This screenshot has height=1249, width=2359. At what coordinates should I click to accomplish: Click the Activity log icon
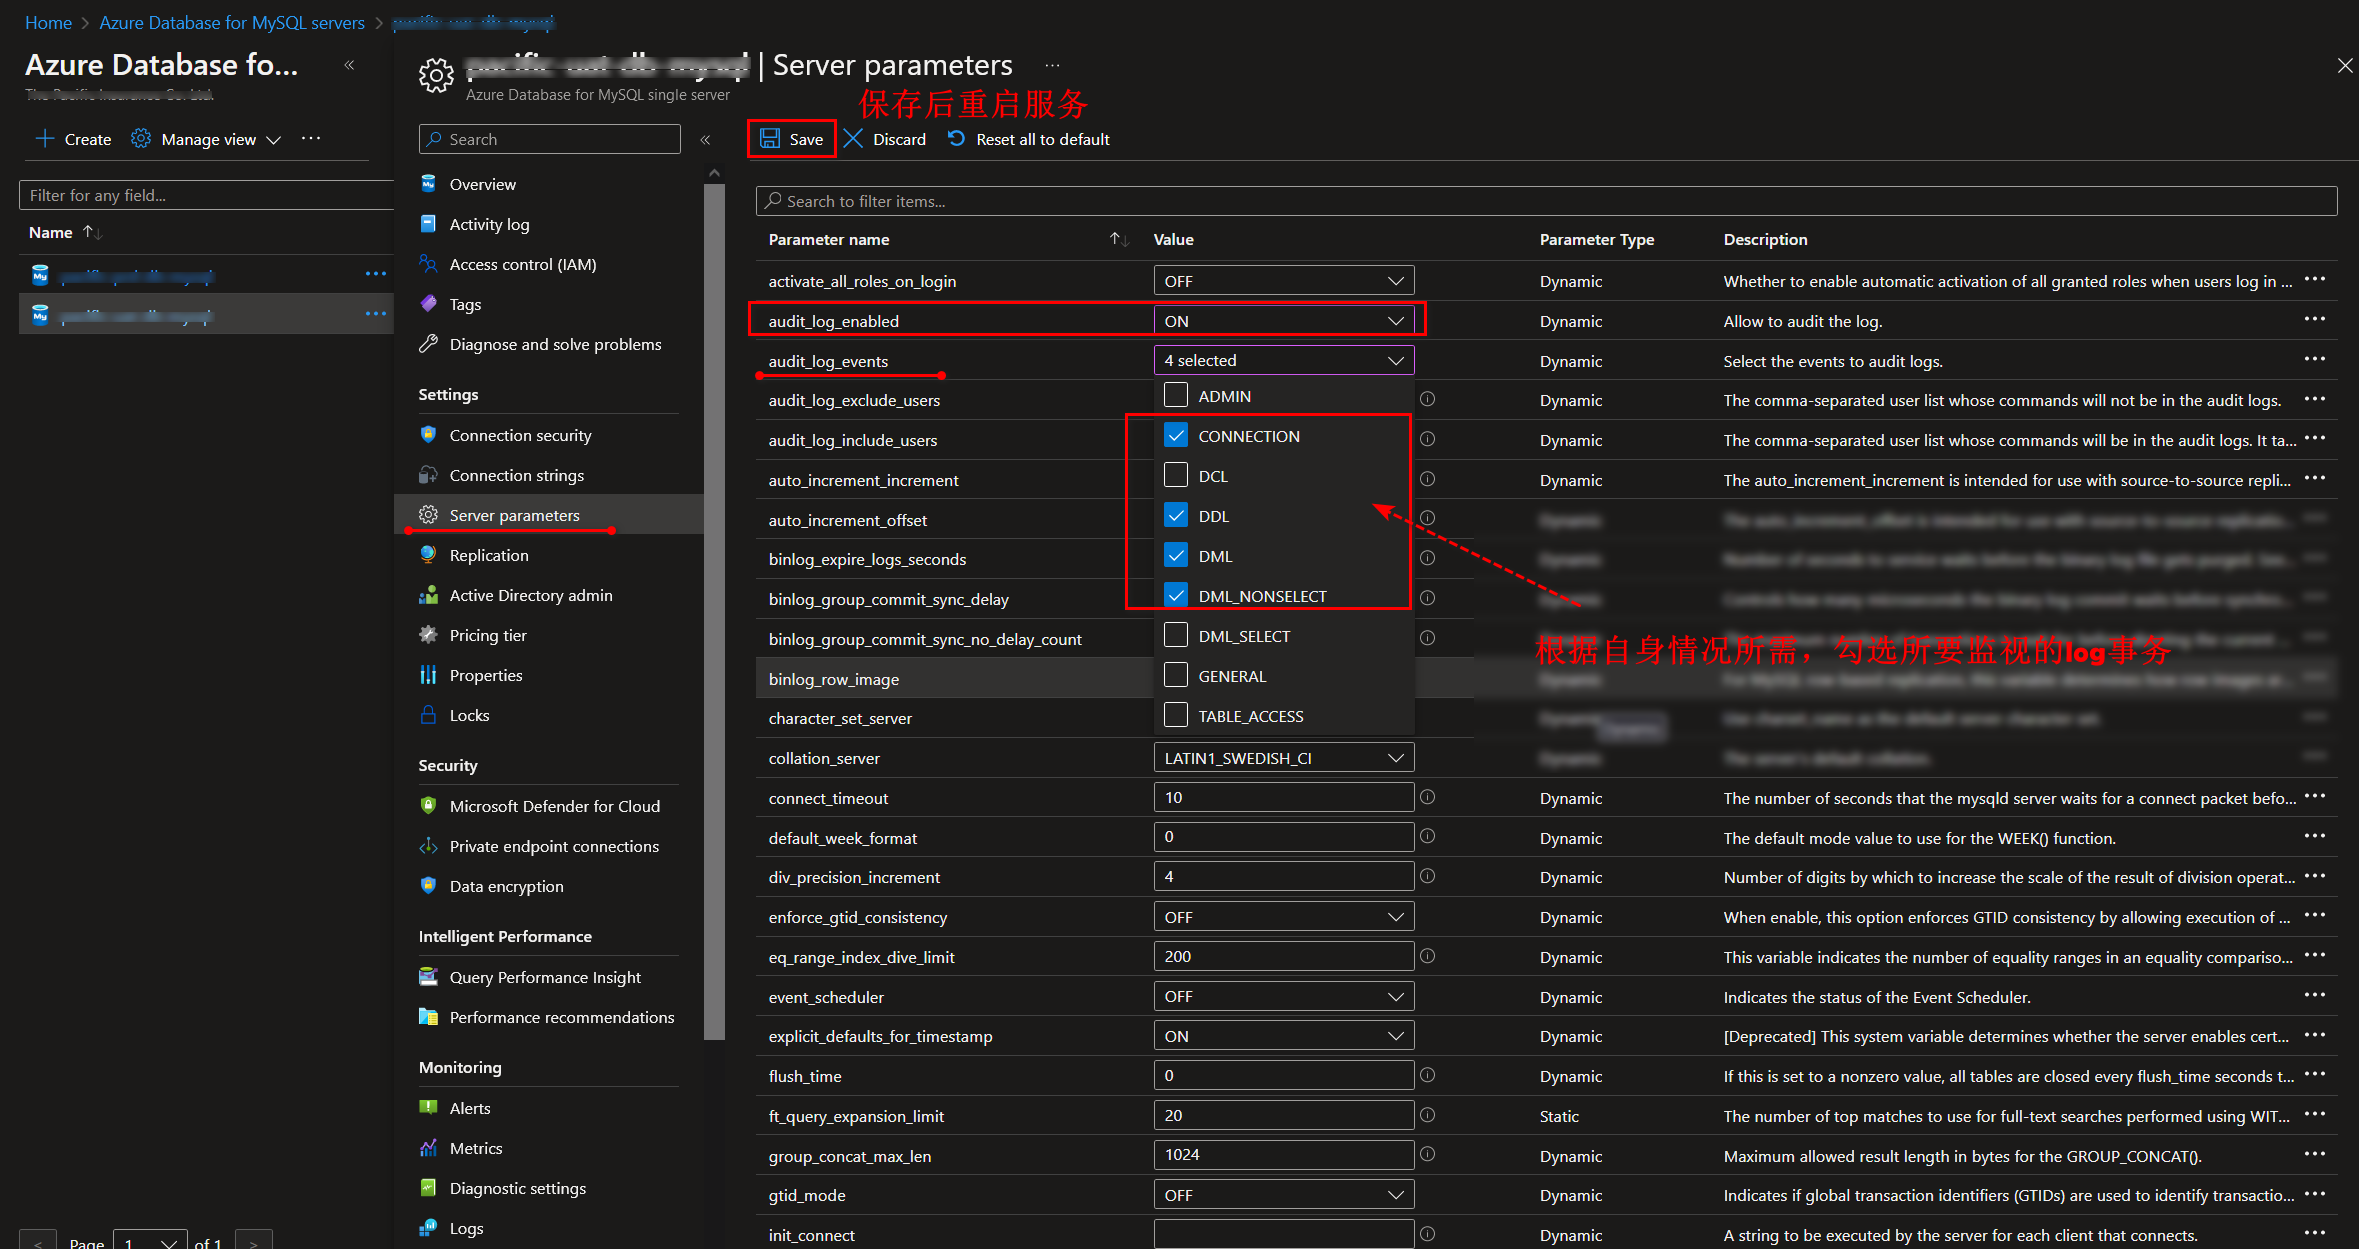pos(428,224)
